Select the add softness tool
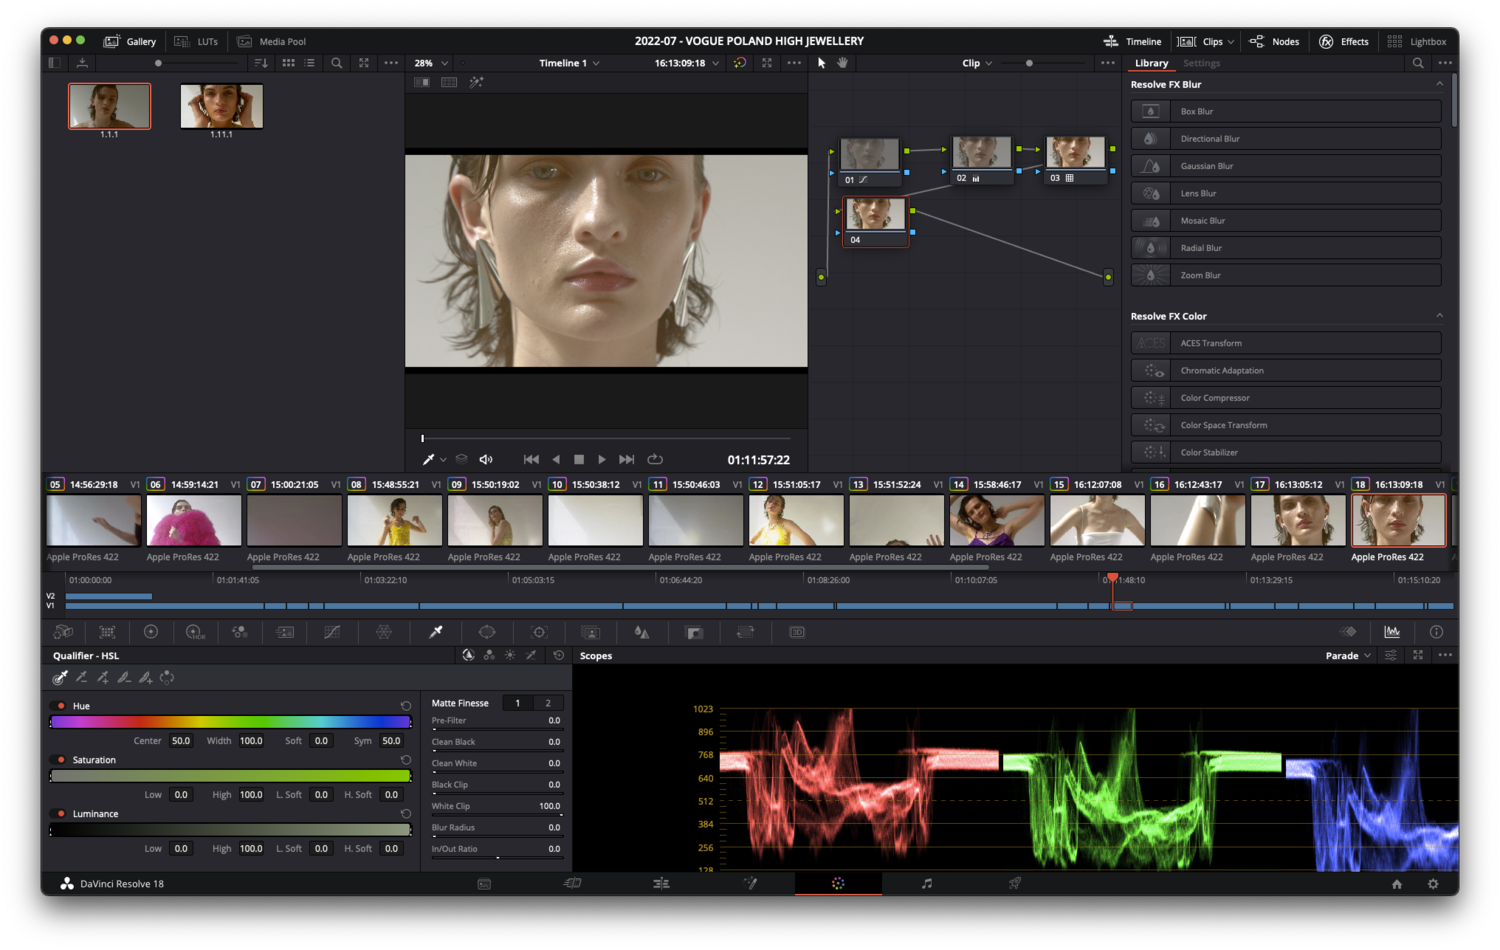This screenshot has width=1500, height=950. coord(146,678)
